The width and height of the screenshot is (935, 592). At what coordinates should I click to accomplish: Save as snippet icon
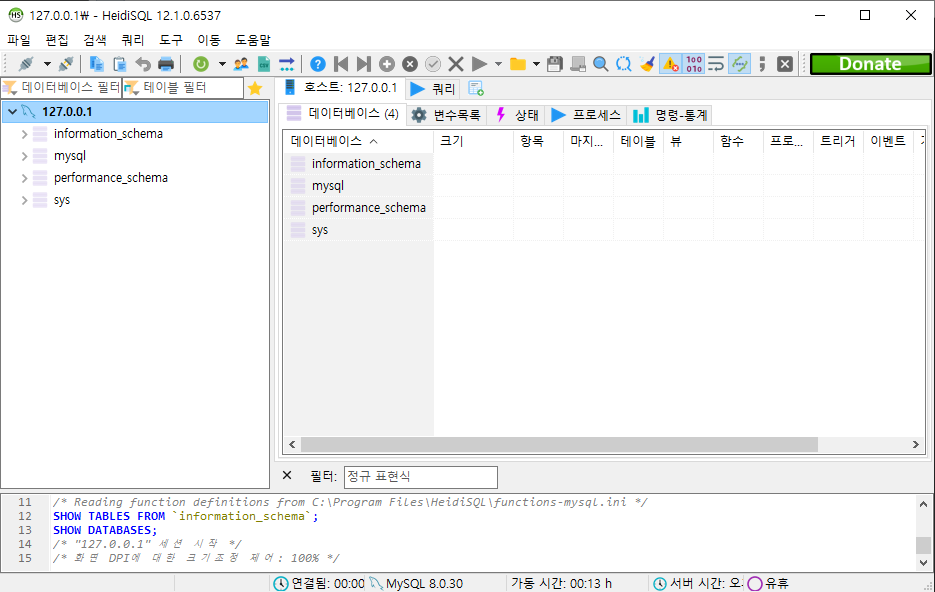(x=578, y=64)
